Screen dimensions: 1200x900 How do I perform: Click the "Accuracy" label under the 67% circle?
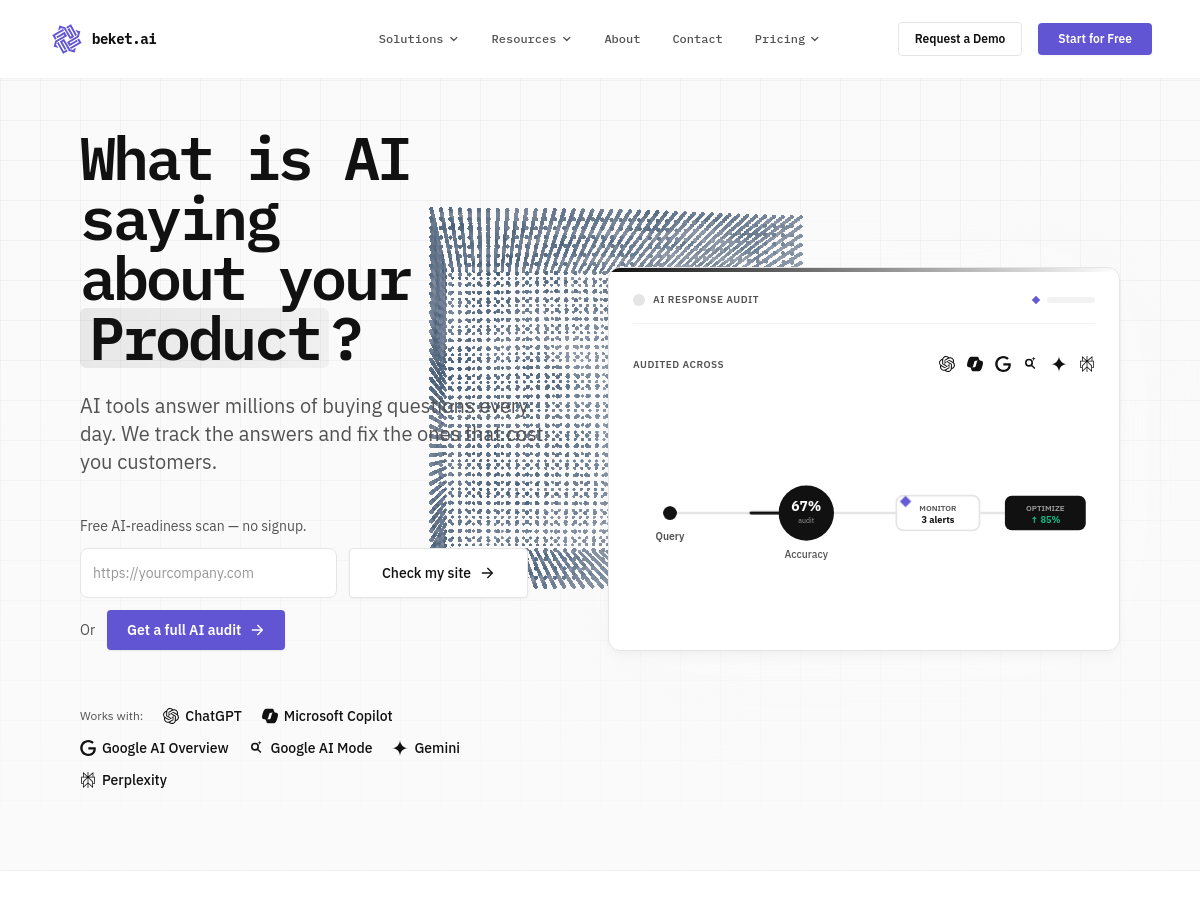coord(806,554)
